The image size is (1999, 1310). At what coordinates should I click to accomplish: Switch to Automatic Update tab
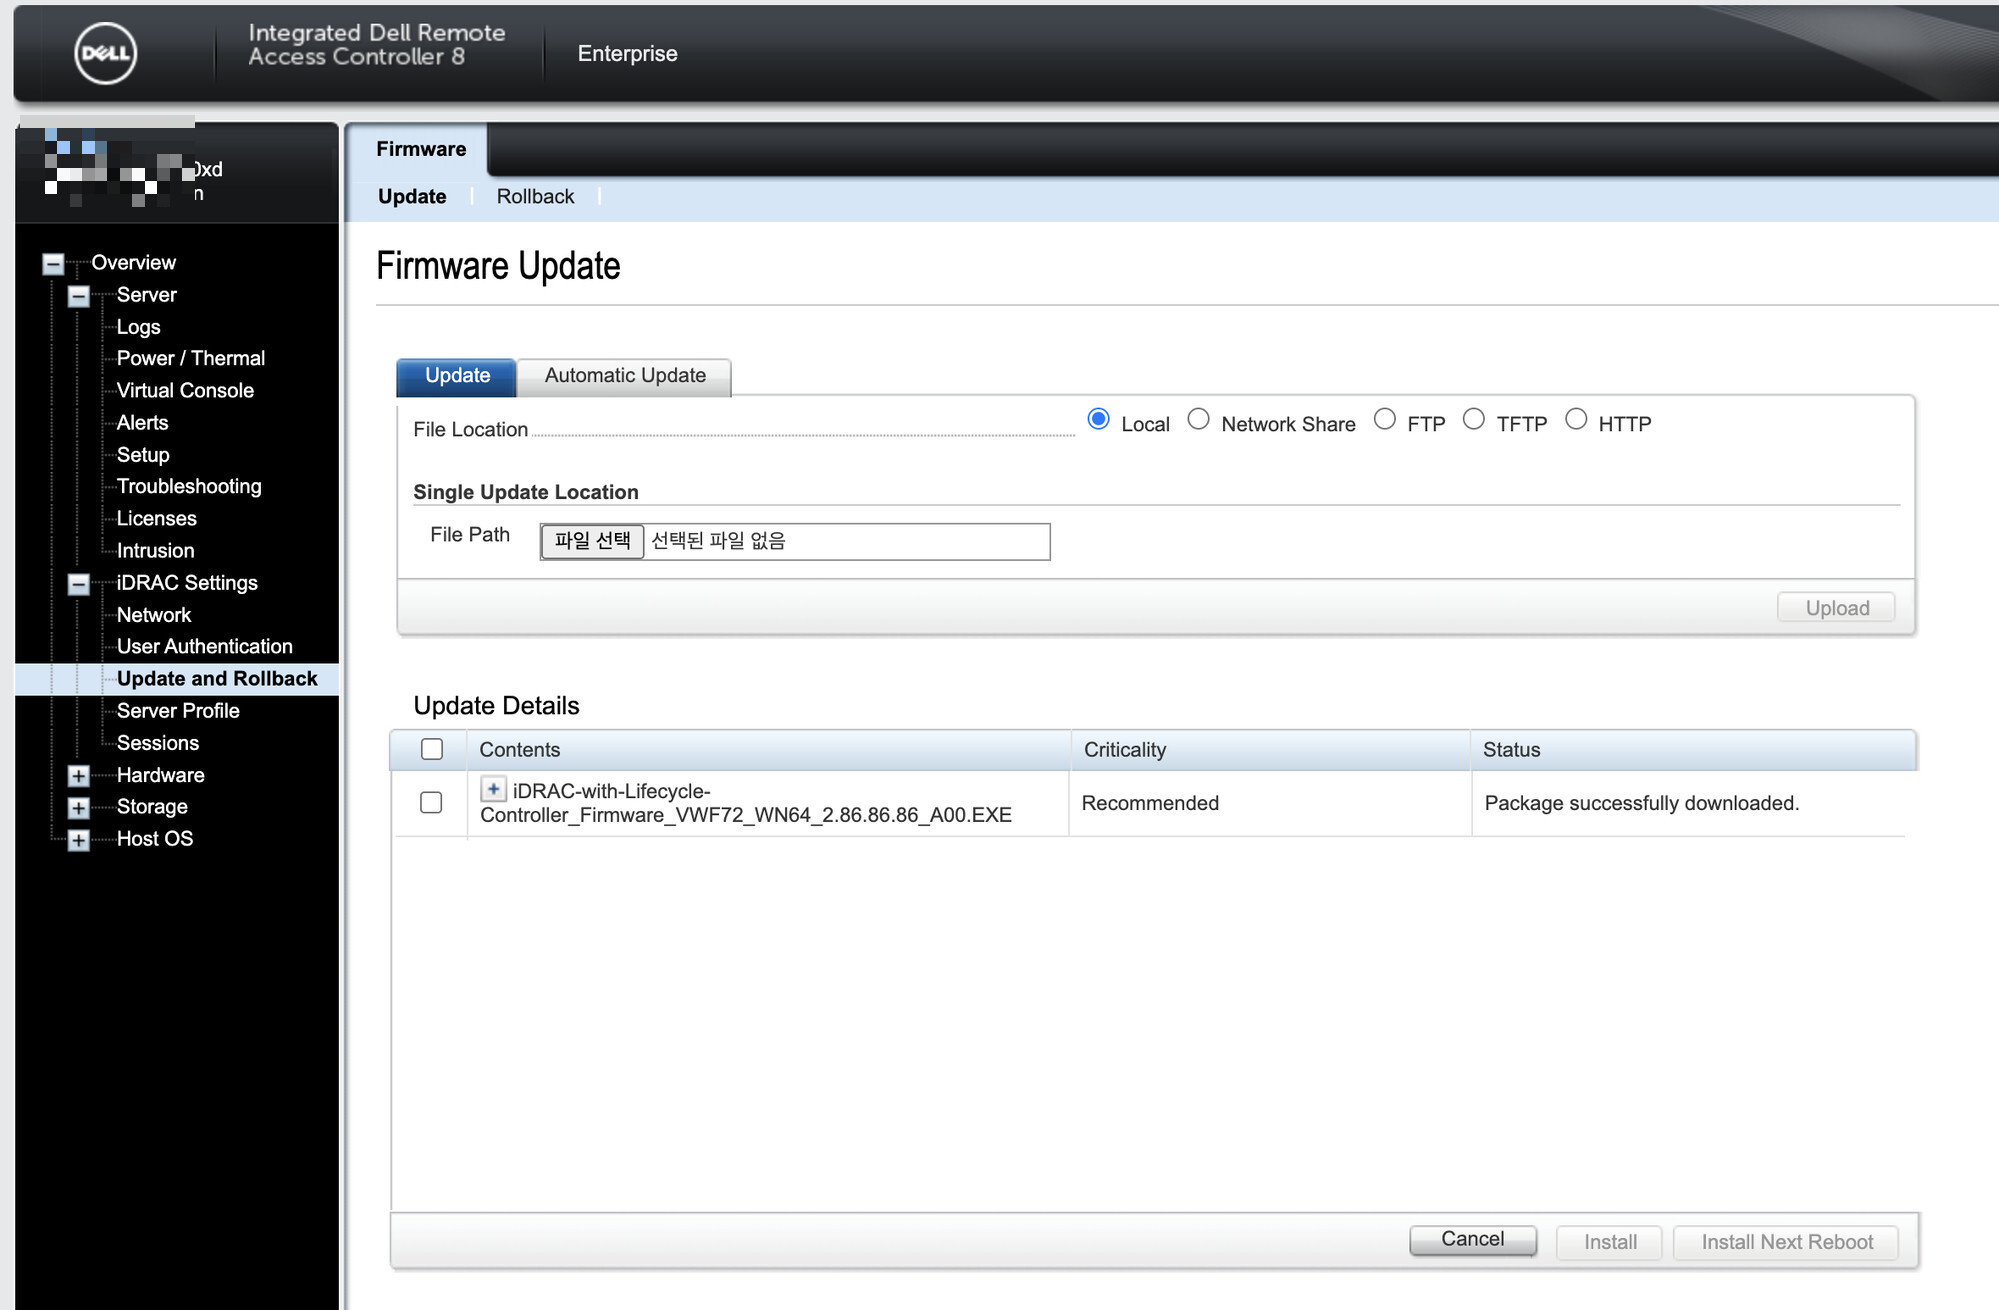coord(625,376)
